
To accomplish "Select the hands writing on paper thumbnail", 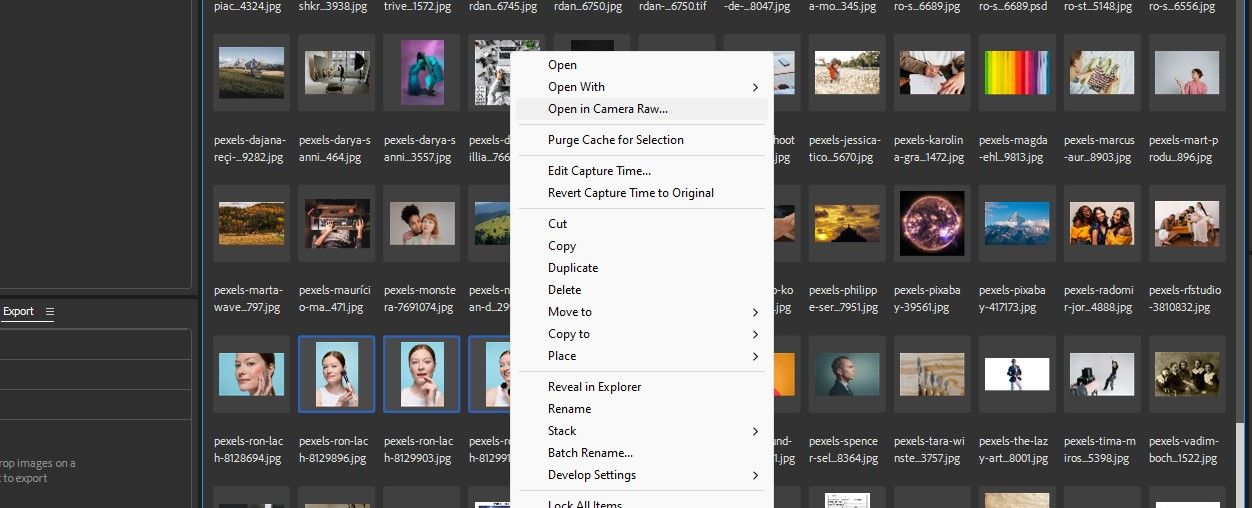I will click(932, 73).
